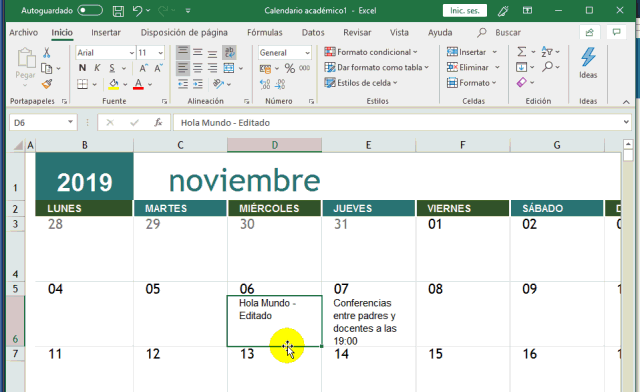Align text to top
Viewport: 640px width, 392px height.
coord(183,52)
